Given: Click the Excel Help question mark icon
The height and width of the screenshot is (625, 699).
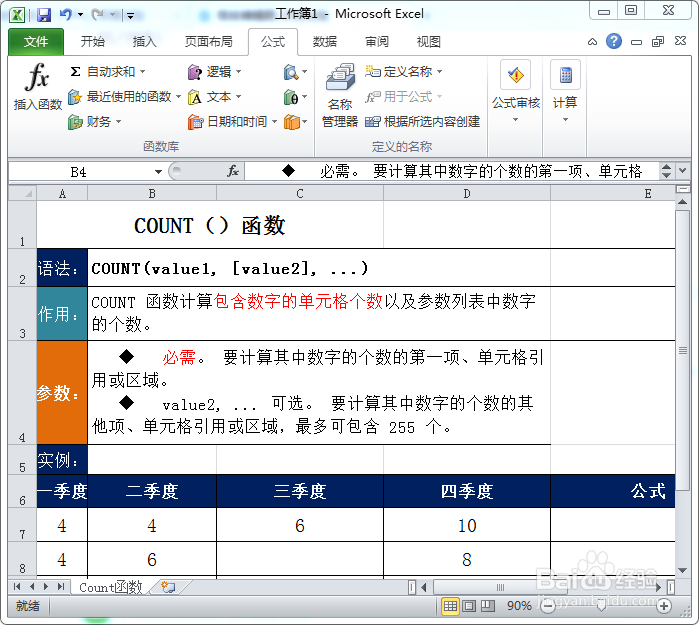Looking at the screenshot, I should 614,41.
